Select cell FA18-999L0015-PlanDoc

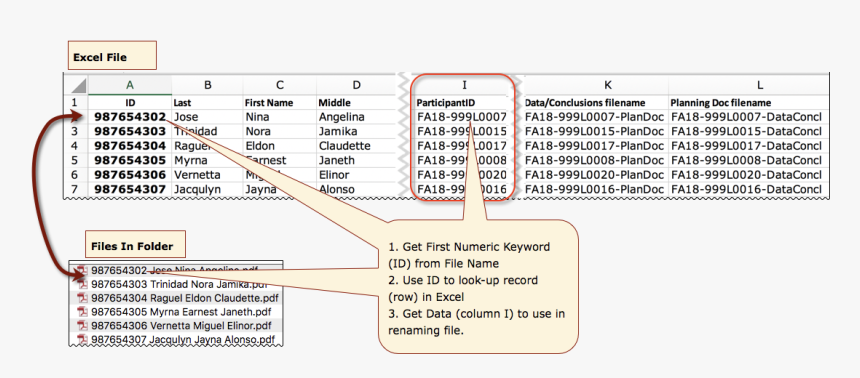[x=596, y=132]
